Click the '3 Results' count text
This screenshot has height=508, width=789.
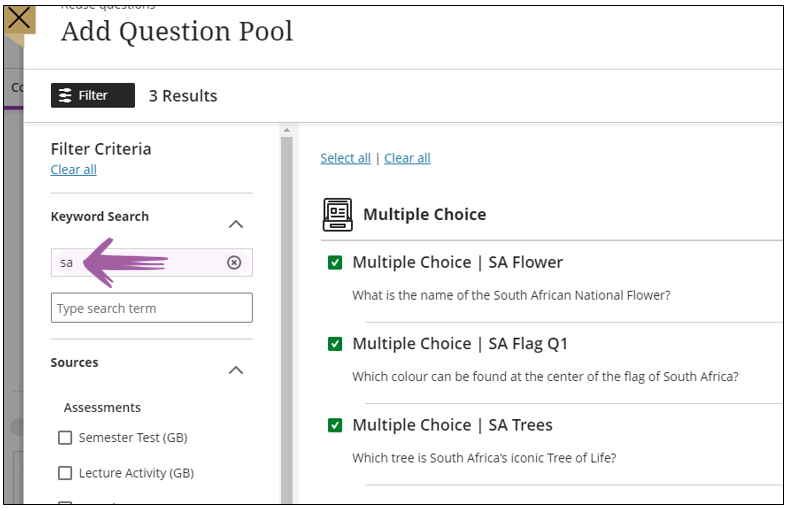pos(183,96)
